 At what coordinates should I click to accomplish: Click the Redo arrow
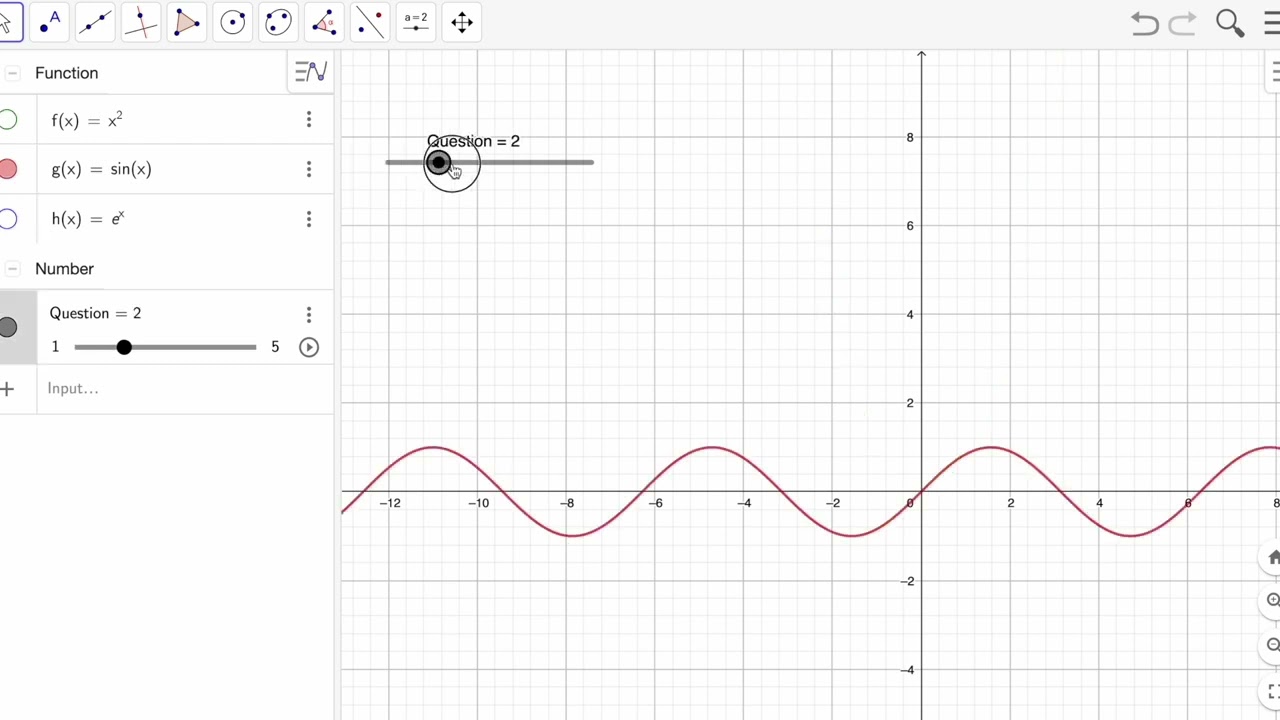(x=1183, y=23)
